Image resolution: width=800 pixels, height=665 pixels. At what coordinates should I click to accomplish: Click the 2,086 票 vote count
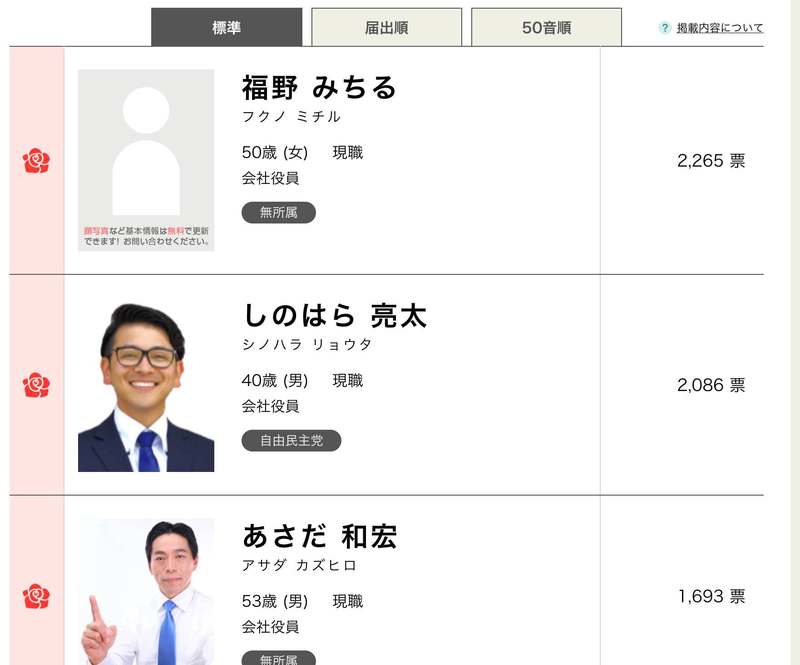[x=711, y=385]
